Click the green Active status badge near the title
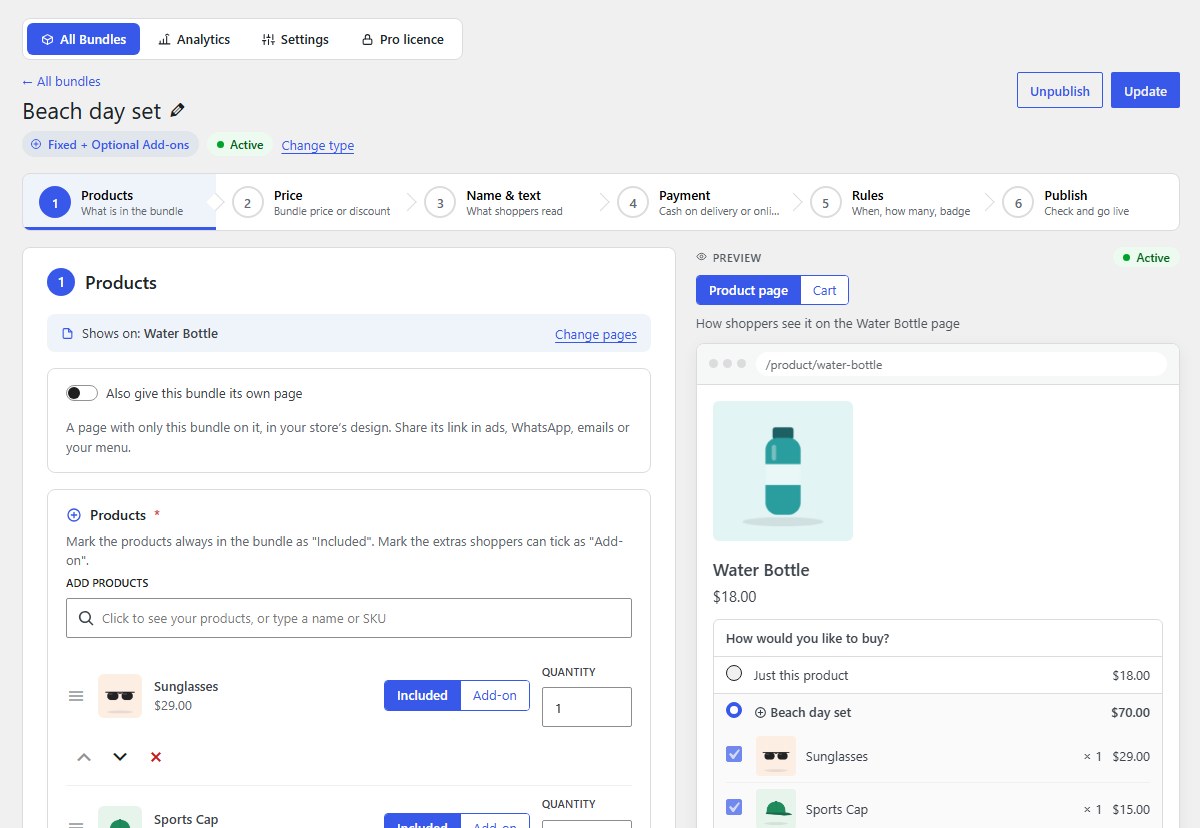The width and height of the screenshot is (1200, 828). 240,145
